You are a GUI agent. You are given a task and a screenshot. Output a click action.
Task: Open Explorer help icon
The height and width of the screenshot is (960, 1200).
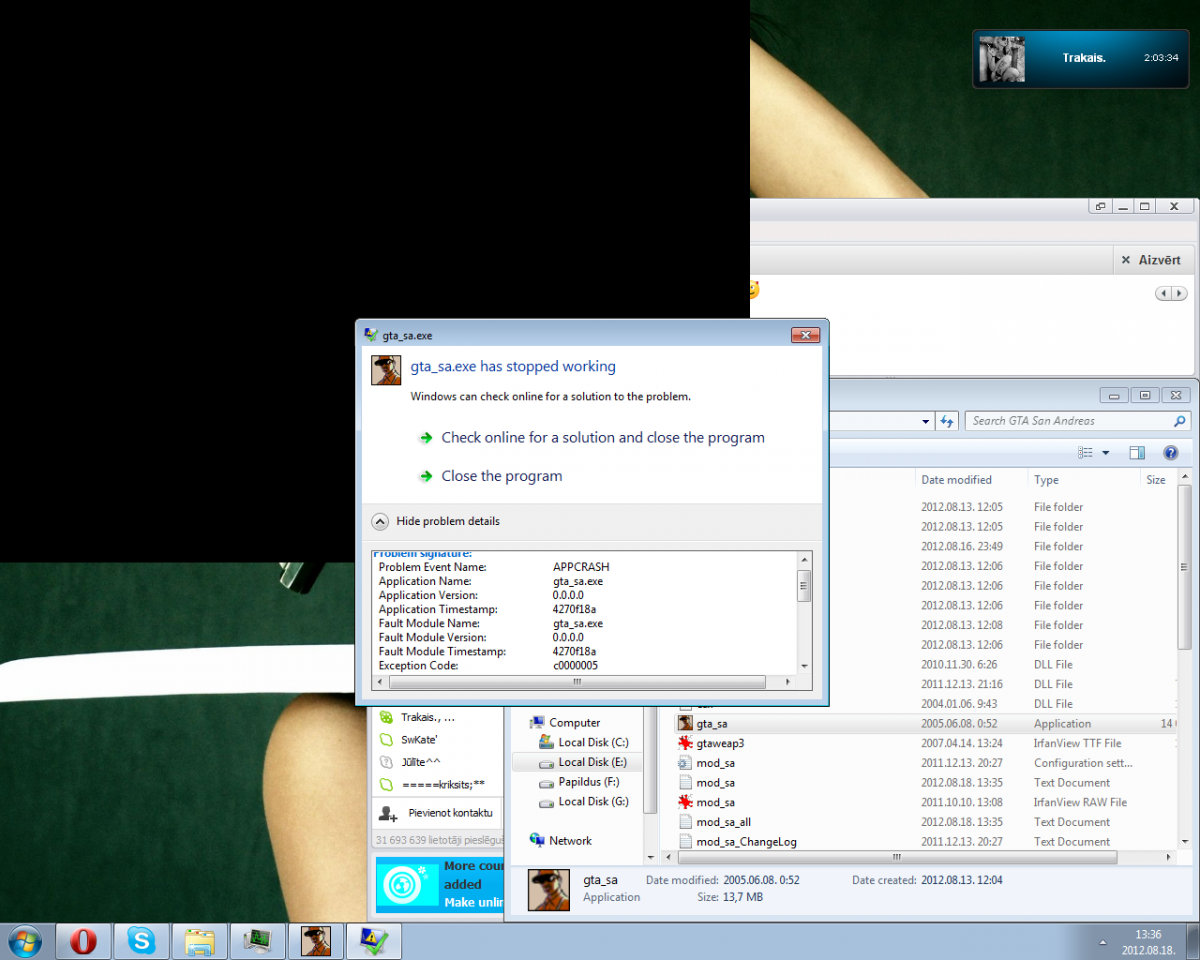[x=1171, y=453]
